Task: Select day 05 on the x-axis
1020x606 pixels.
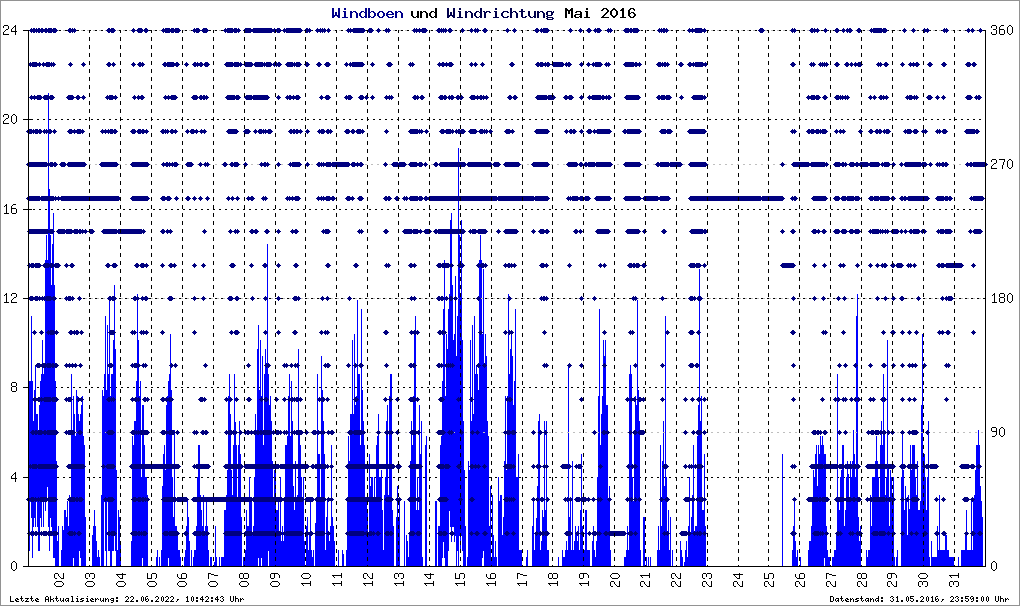Action: 151,579
